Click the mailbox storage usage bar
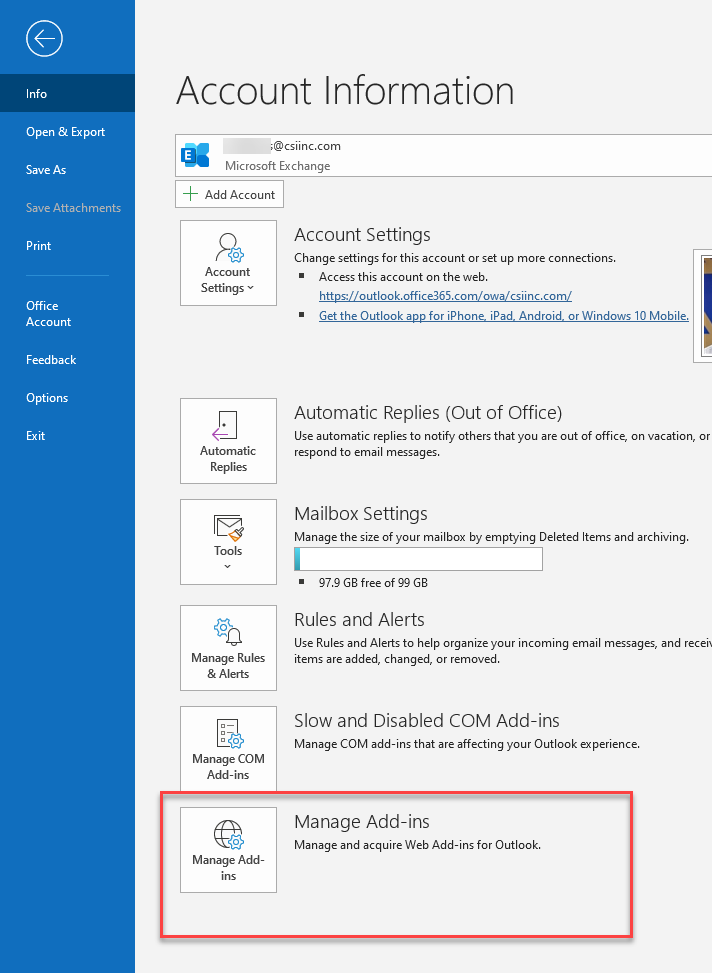The image size is (712, 973). click(x=418, y=559)
